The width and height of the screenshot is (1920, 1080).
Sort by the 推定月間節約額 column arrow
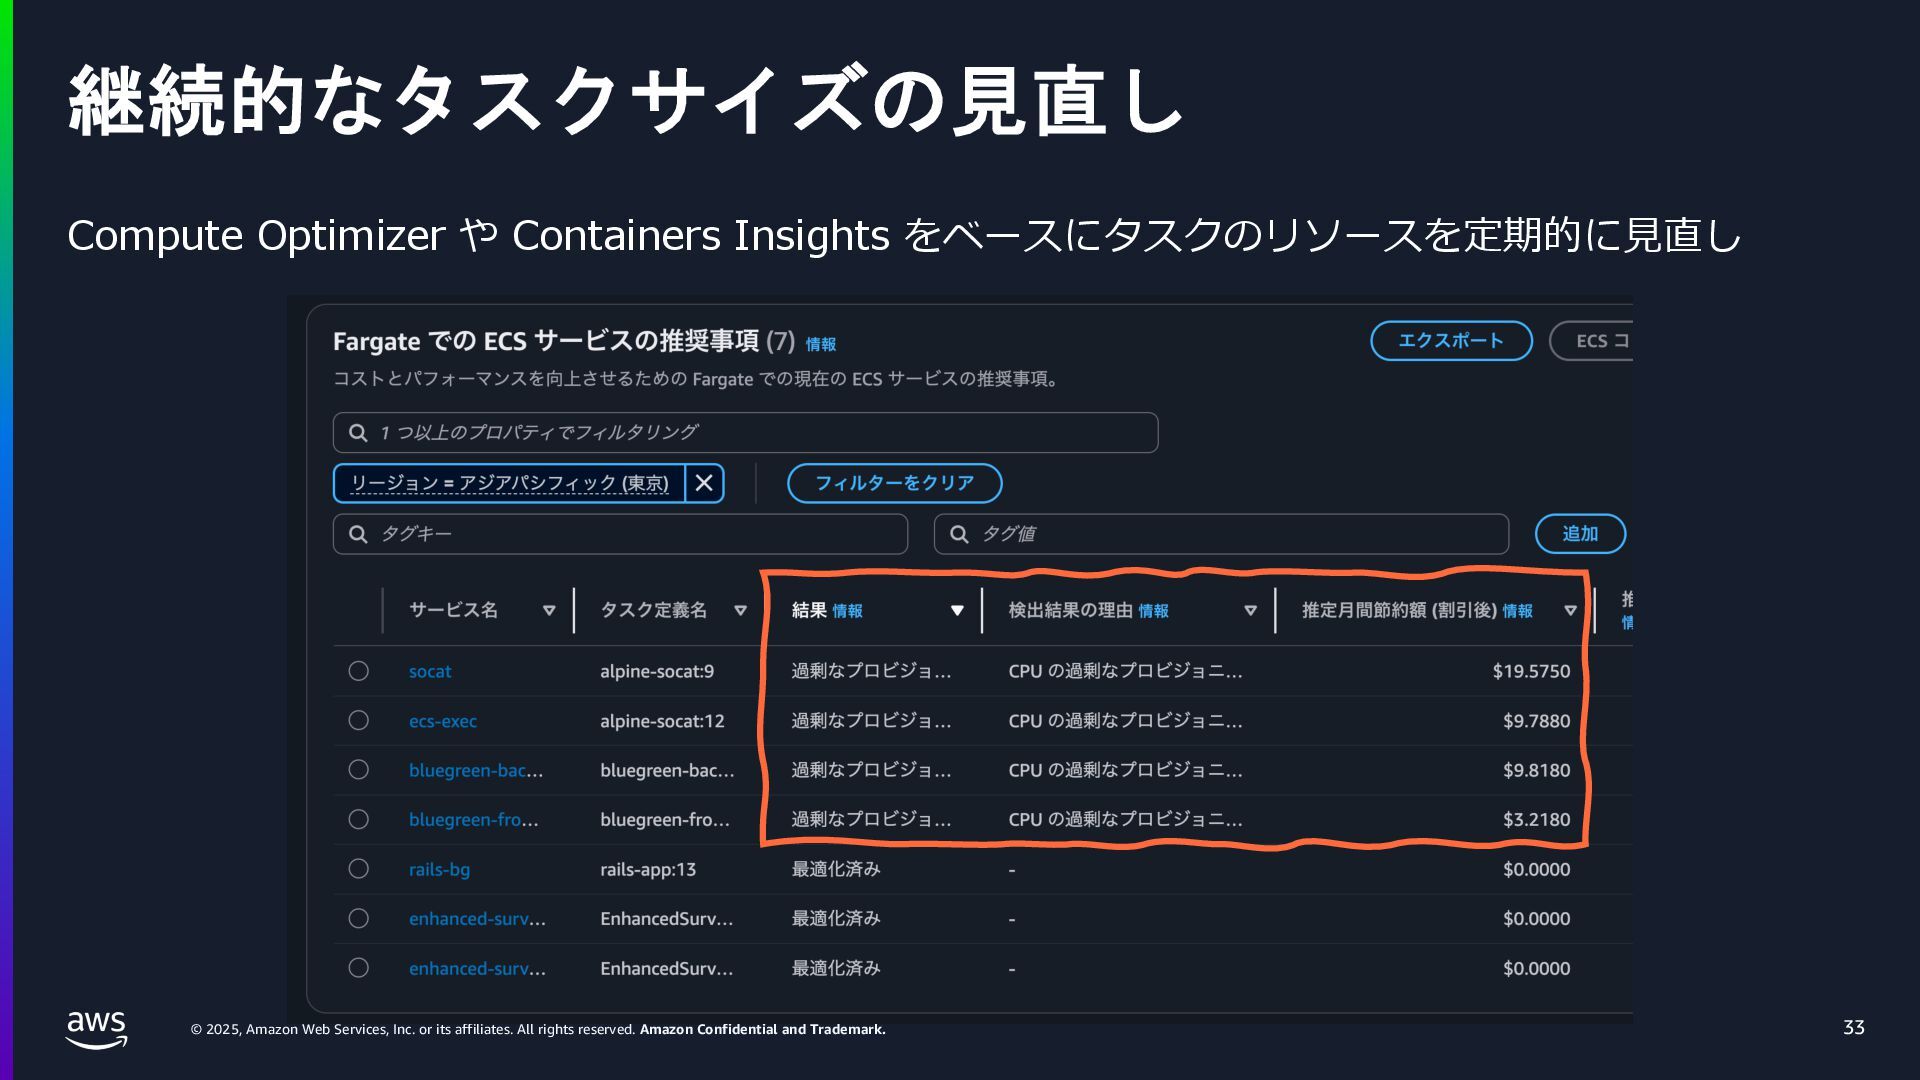[1570, 611]
